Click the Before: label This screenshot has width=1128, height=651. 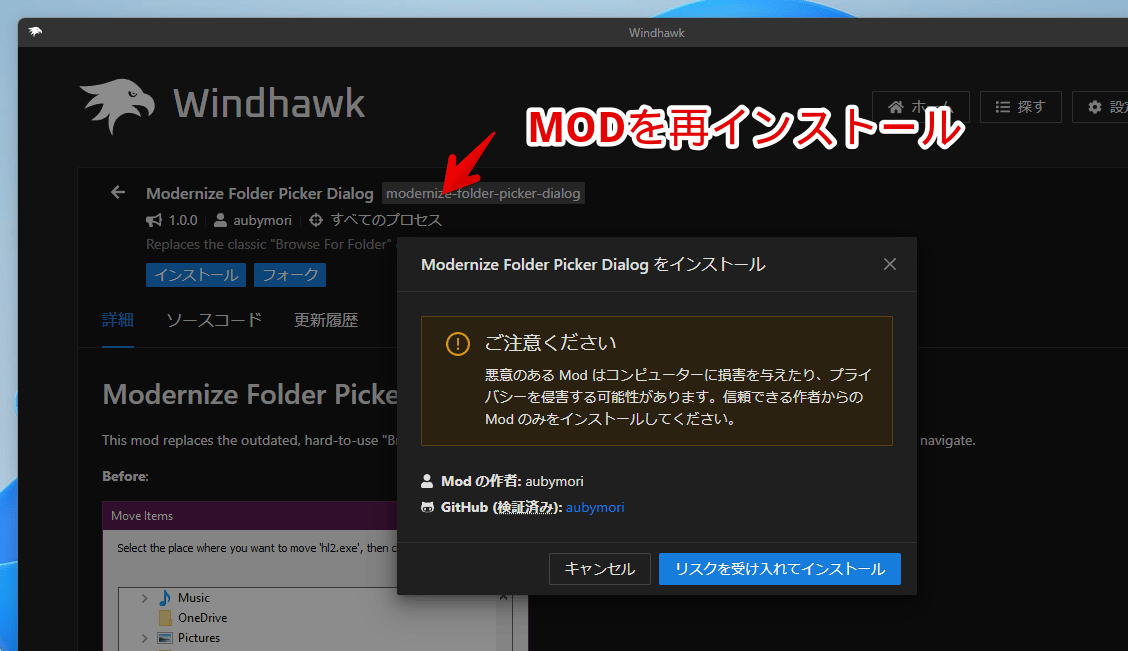[125, 476]
